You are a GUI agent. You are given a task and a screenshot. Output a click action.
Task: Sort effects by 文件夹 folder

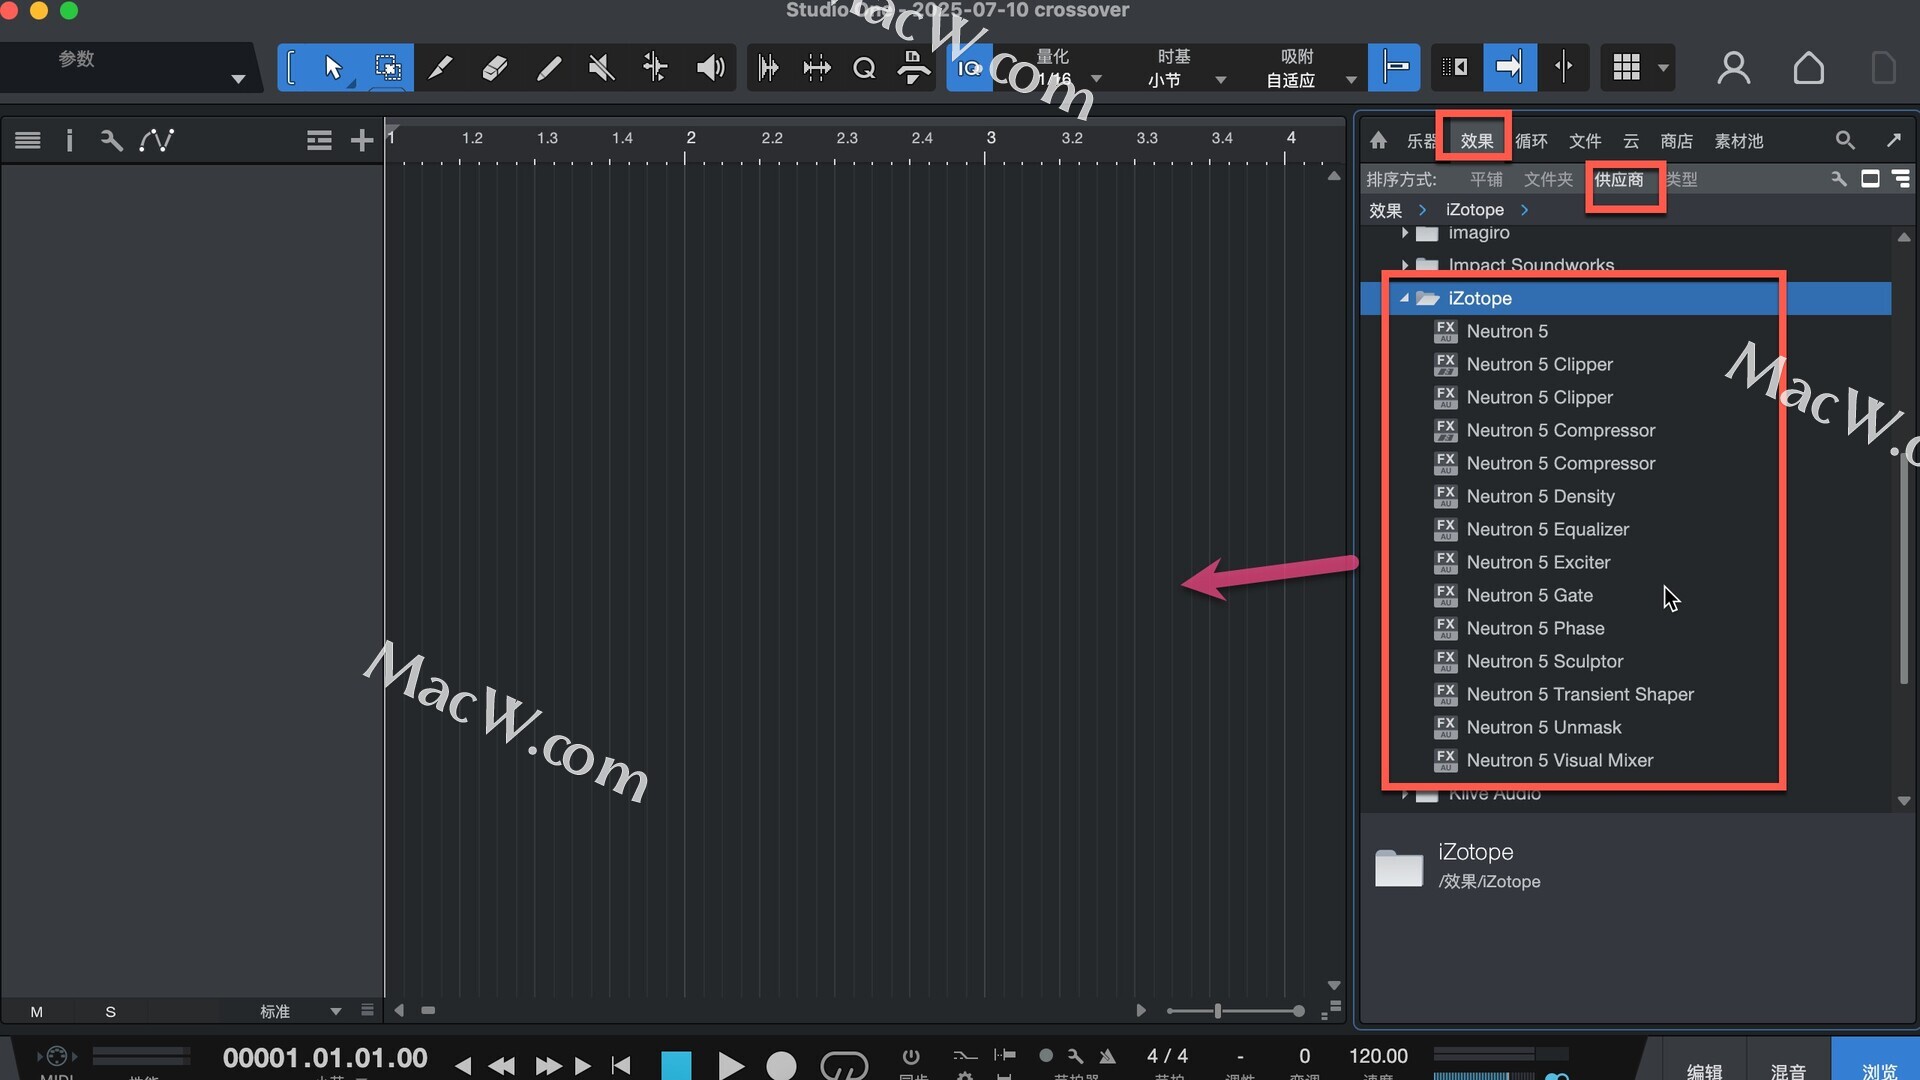1548,179
